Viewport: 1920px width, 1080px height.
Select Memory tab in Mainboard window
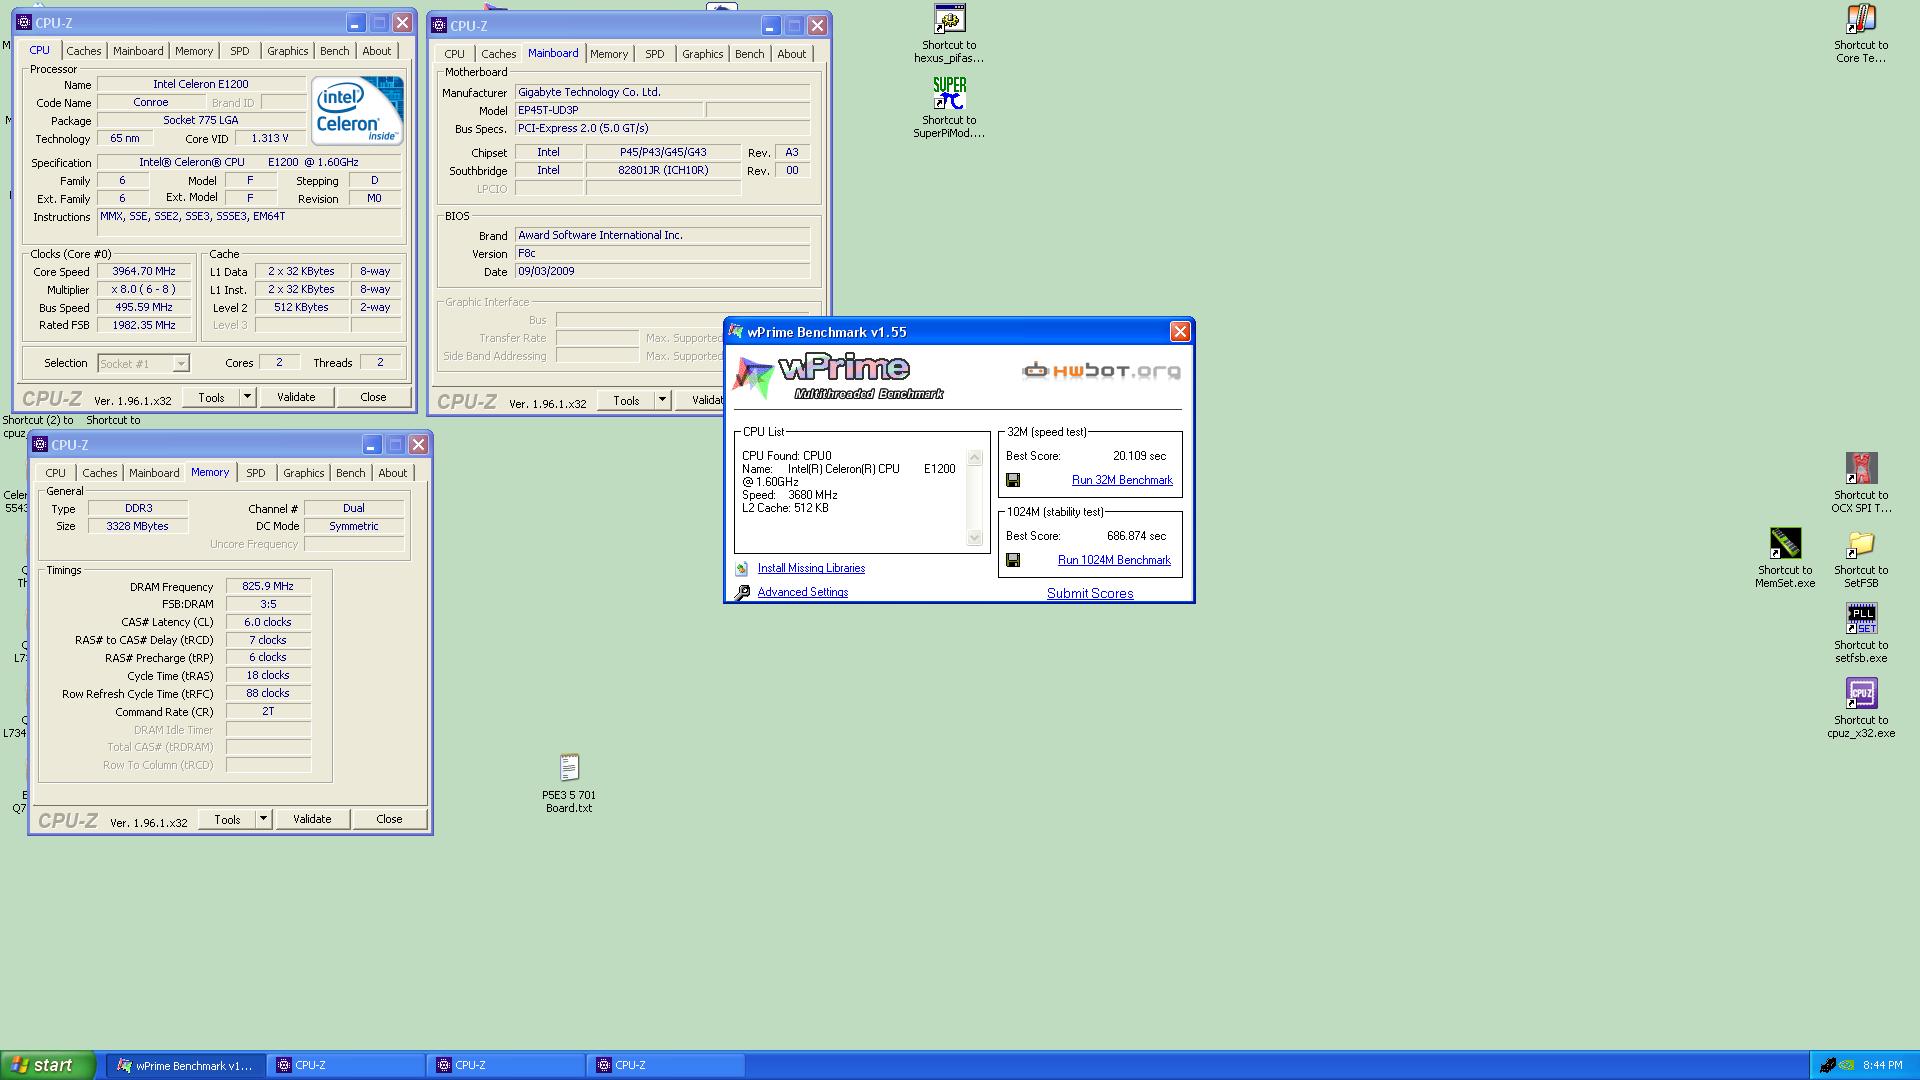pyautogui.click(x=609, y=54)
